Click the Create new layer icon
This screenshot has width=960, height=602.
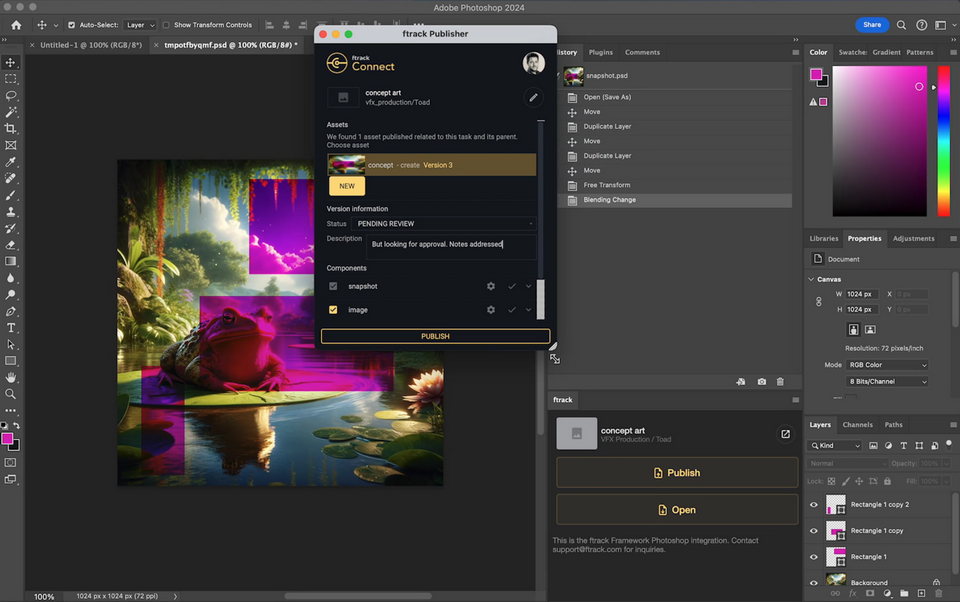click(x=920, y=592)
